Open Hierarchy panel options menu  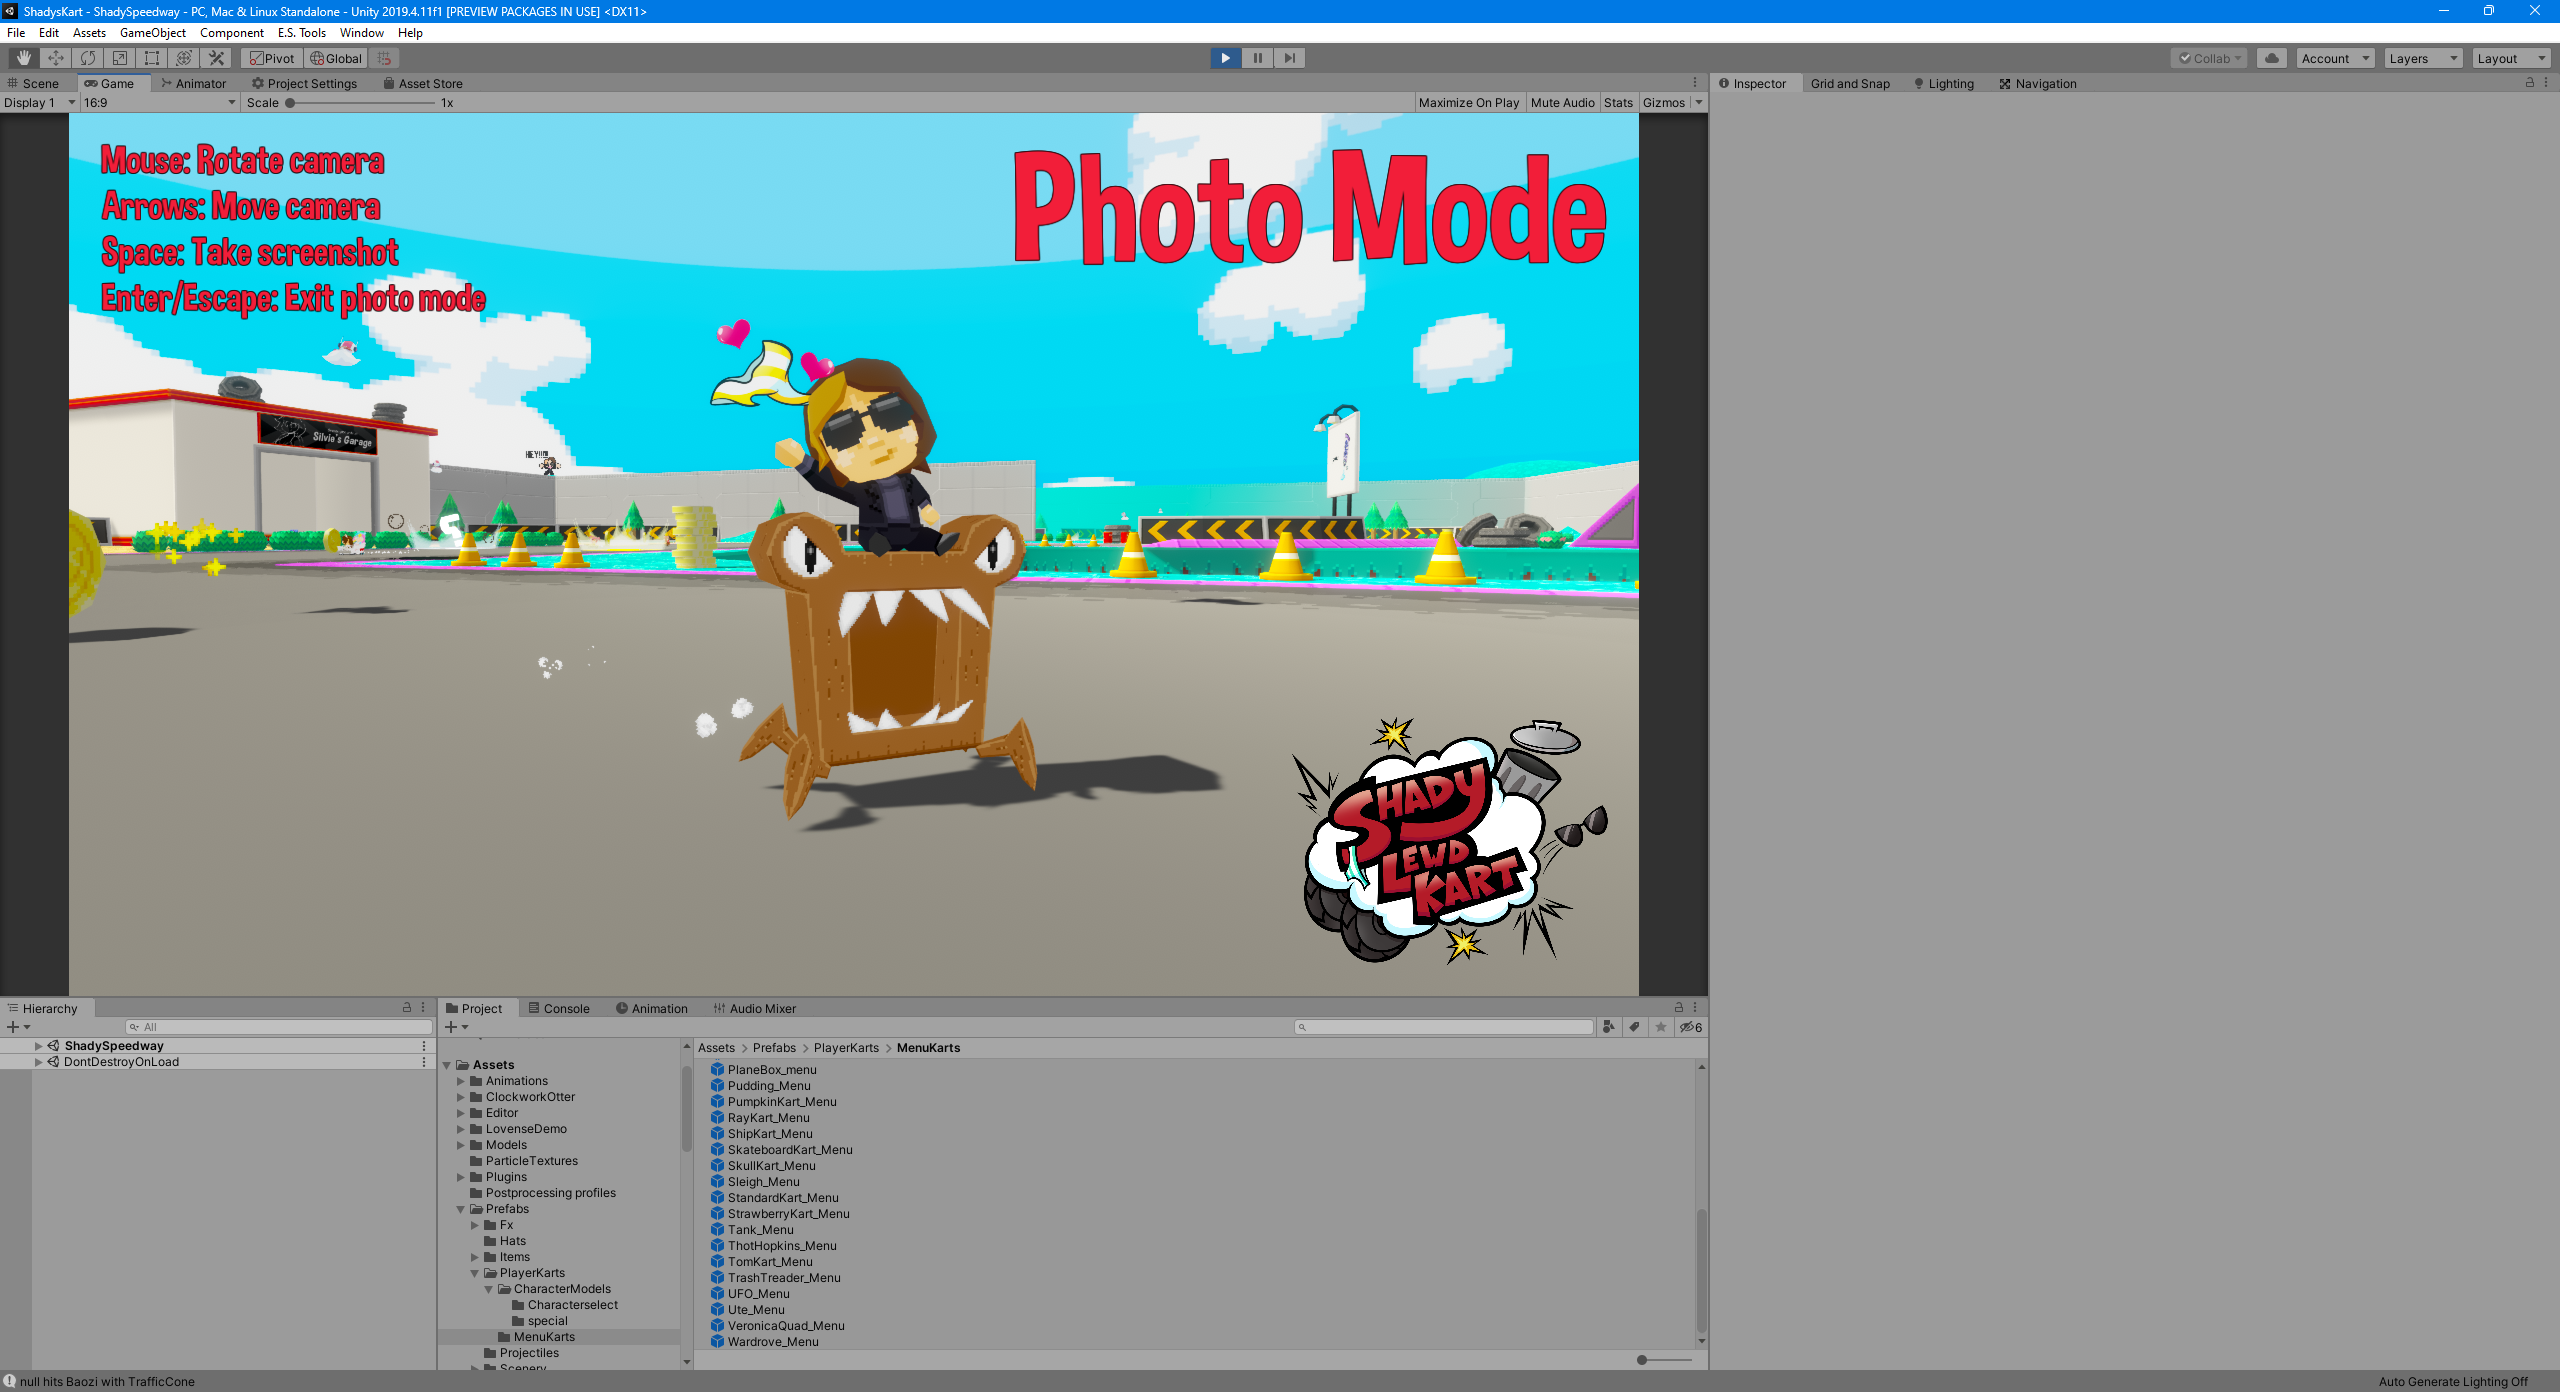point(423,1008)
